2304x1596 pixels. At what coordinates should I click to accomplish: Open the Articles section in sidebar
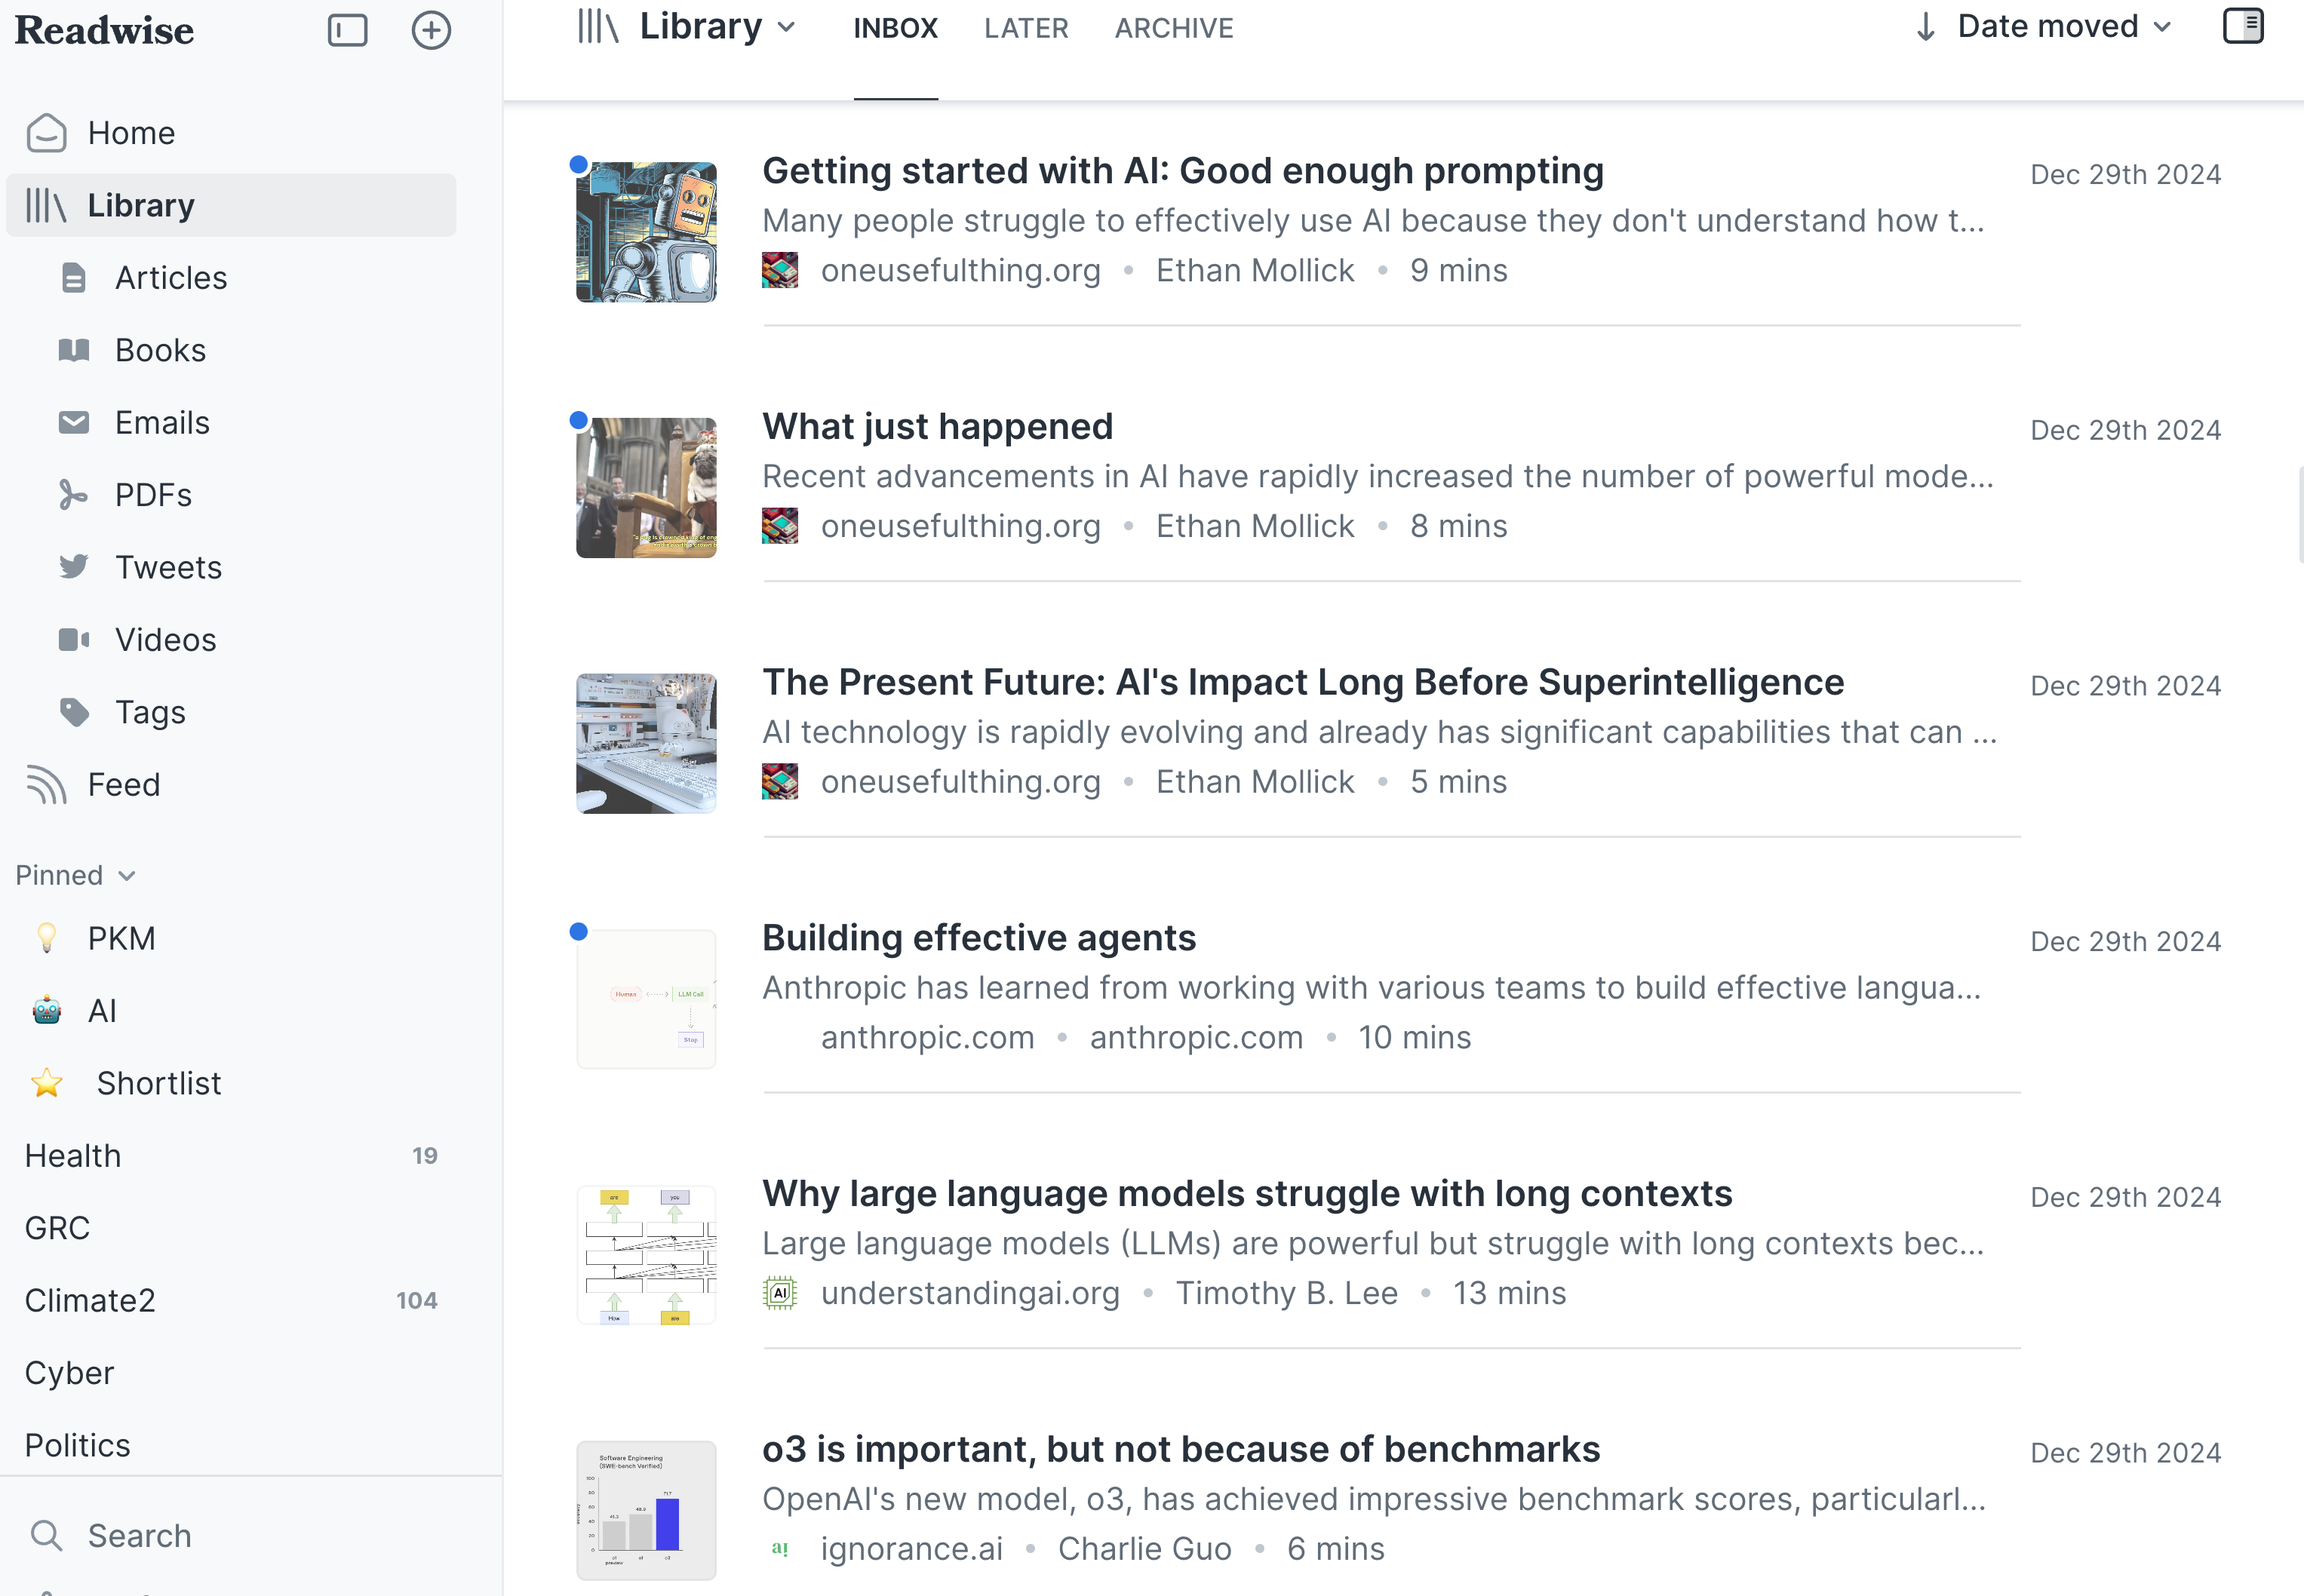(x=171, y=277)
